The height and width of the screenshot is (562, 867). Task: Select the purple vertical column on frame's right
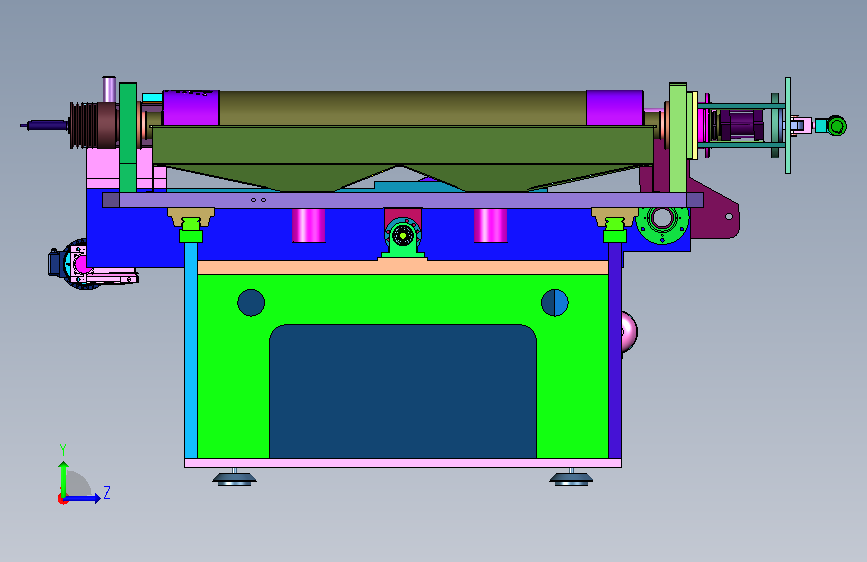click(x=615, y=350)
